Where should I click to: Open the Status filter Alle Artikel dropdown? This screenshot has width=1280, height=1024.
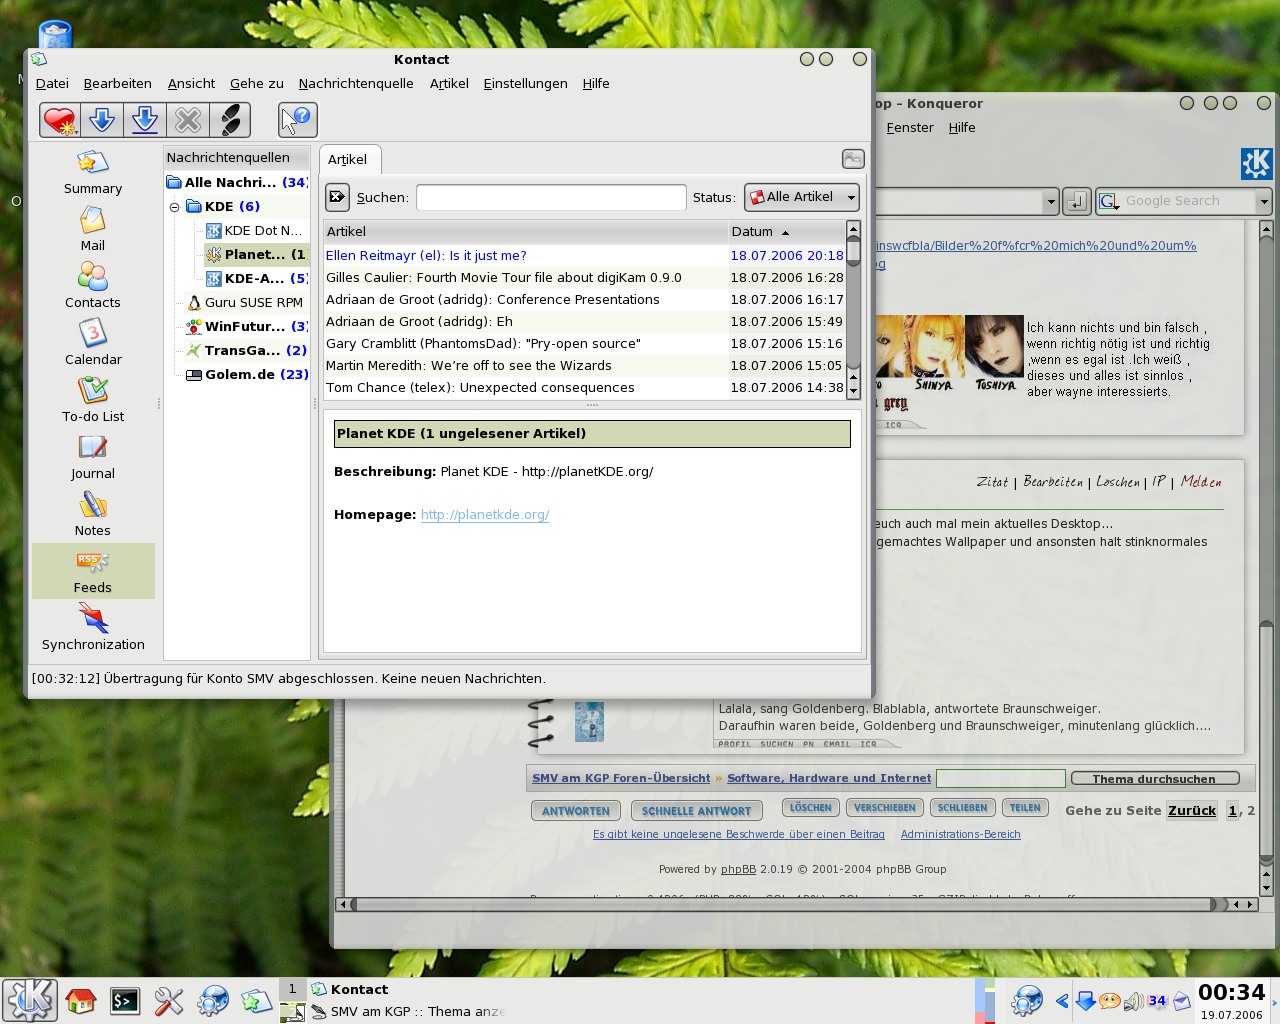(802, 197)
